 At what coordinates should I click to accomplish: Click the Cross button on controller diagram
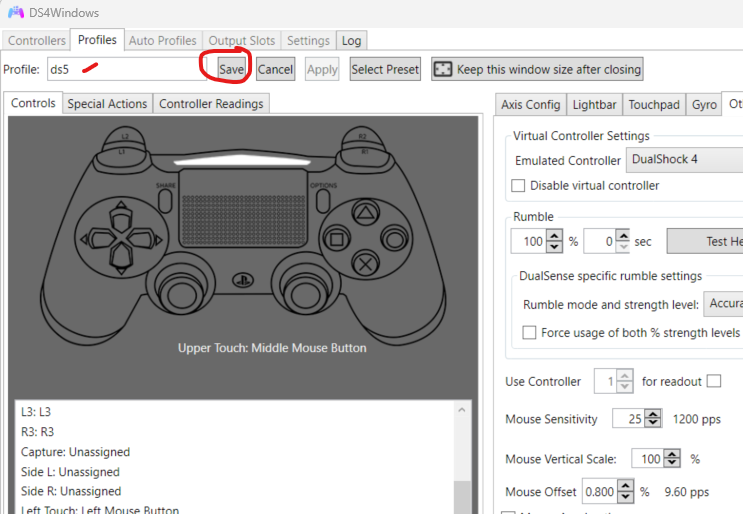click(x=365, y=264)
